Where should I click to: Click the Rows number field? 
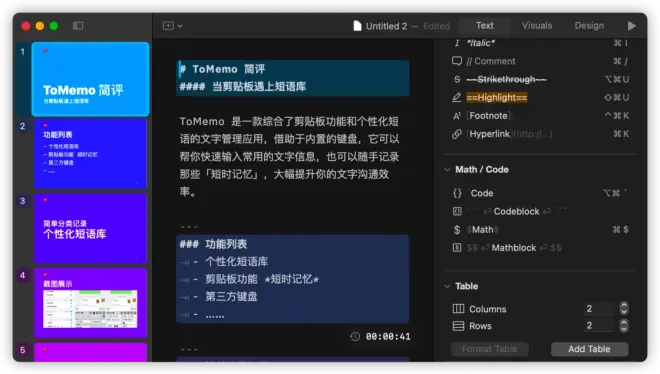pyautogui.click(x=599, y=326)
